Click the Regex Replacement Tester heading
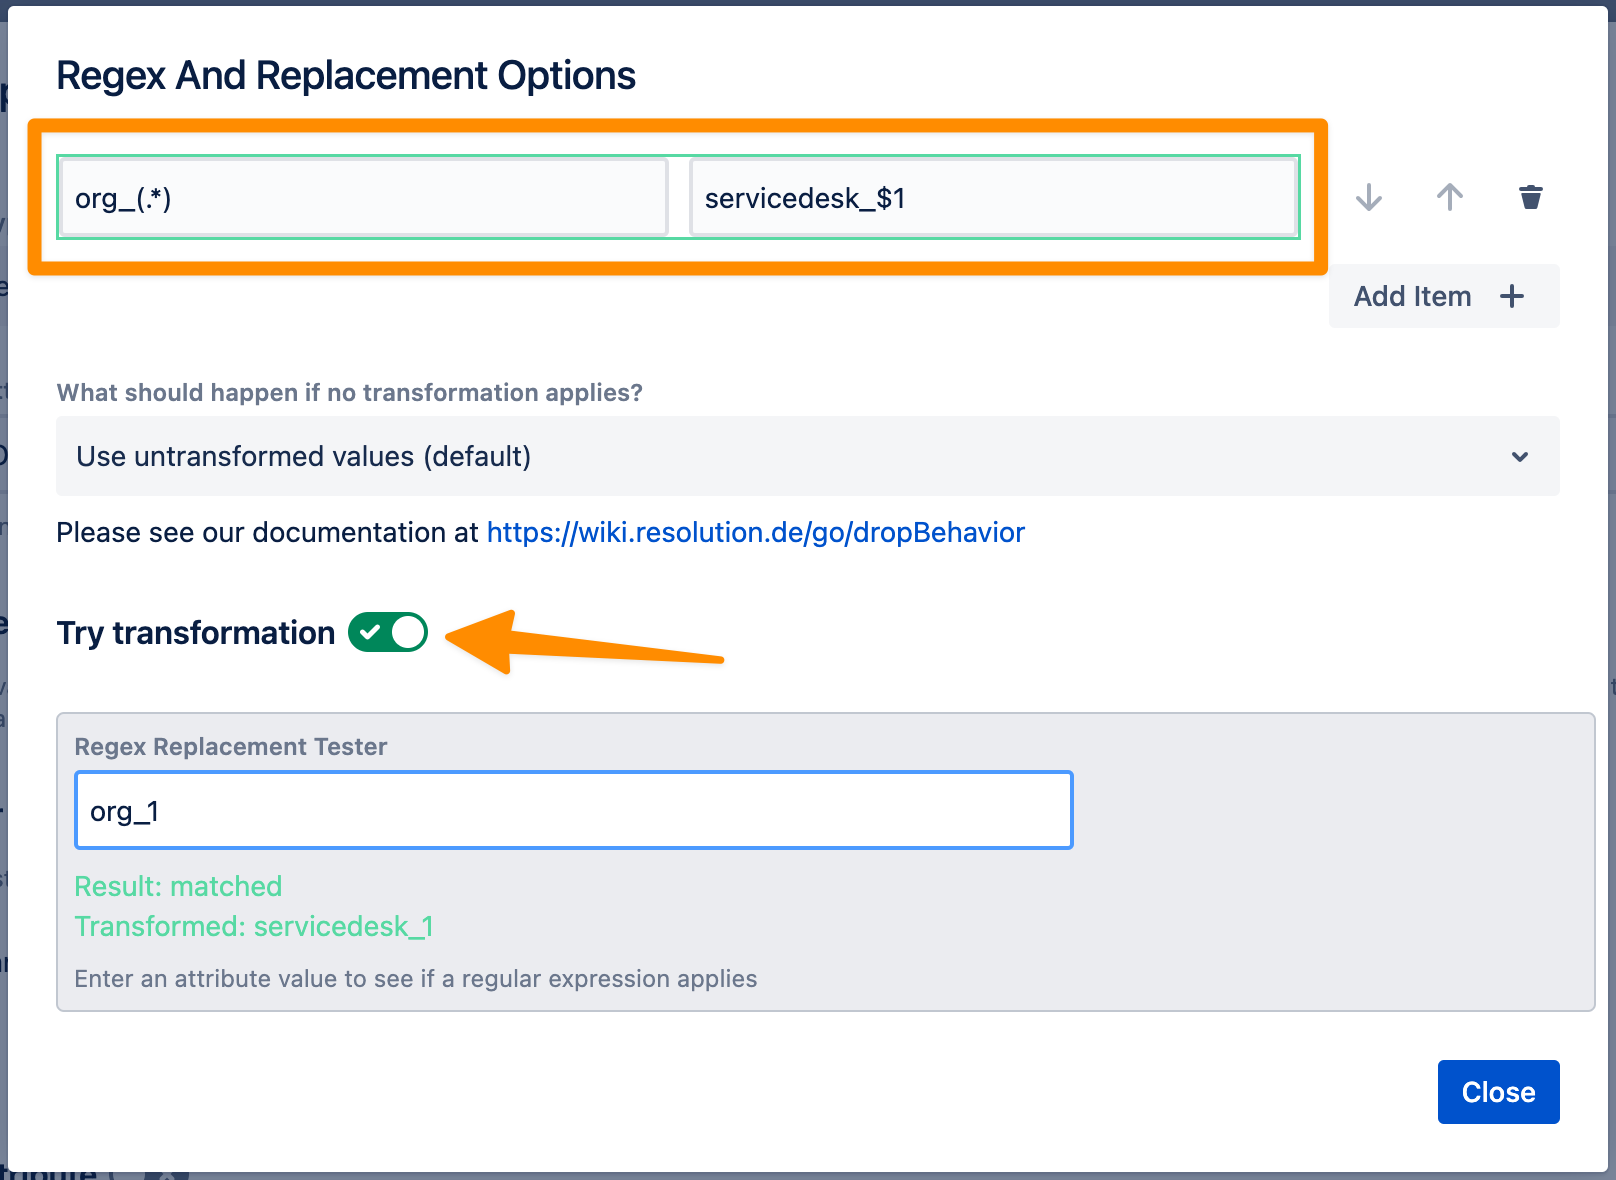The image size is (1616, 1180). pos(231,747)
